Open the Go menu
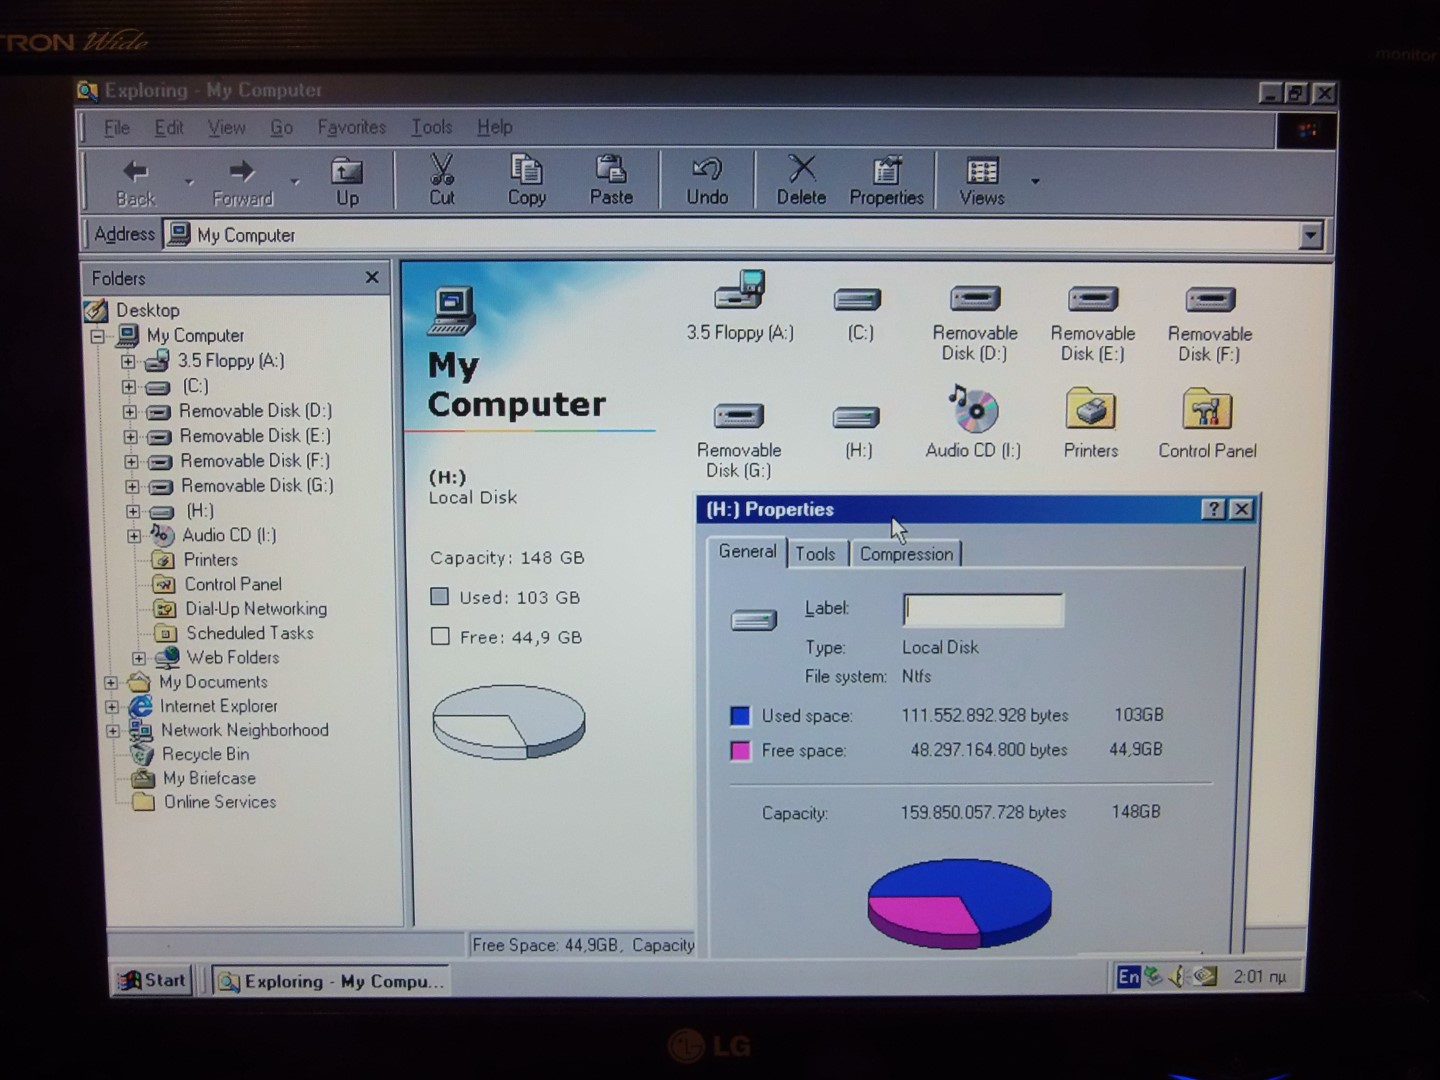 pyautogui.click(x=282, y=128)
